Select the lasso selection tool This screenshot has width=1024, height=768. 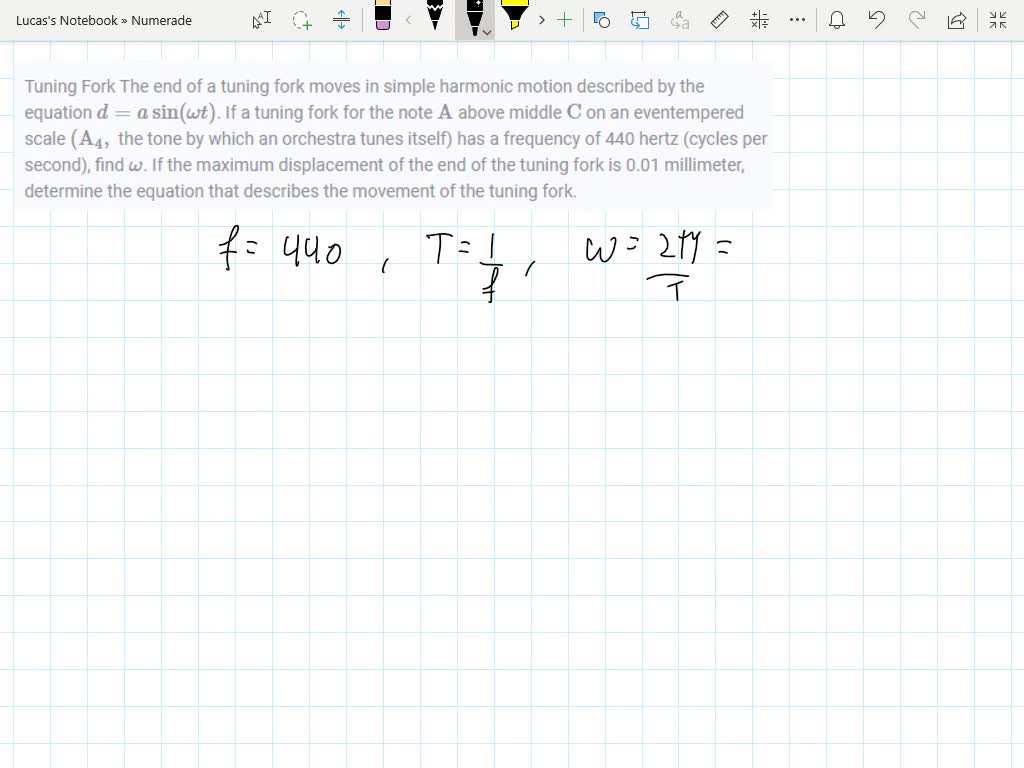302,20
